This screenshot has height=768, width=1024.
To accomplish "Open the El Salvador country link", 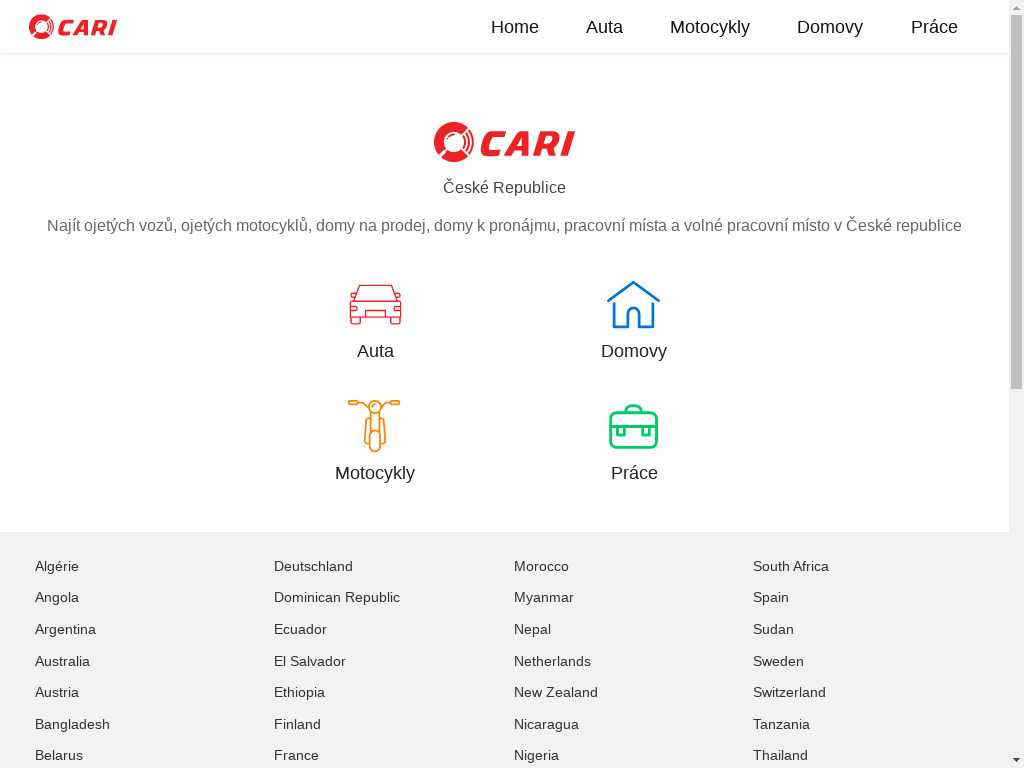I will (310, 662).
